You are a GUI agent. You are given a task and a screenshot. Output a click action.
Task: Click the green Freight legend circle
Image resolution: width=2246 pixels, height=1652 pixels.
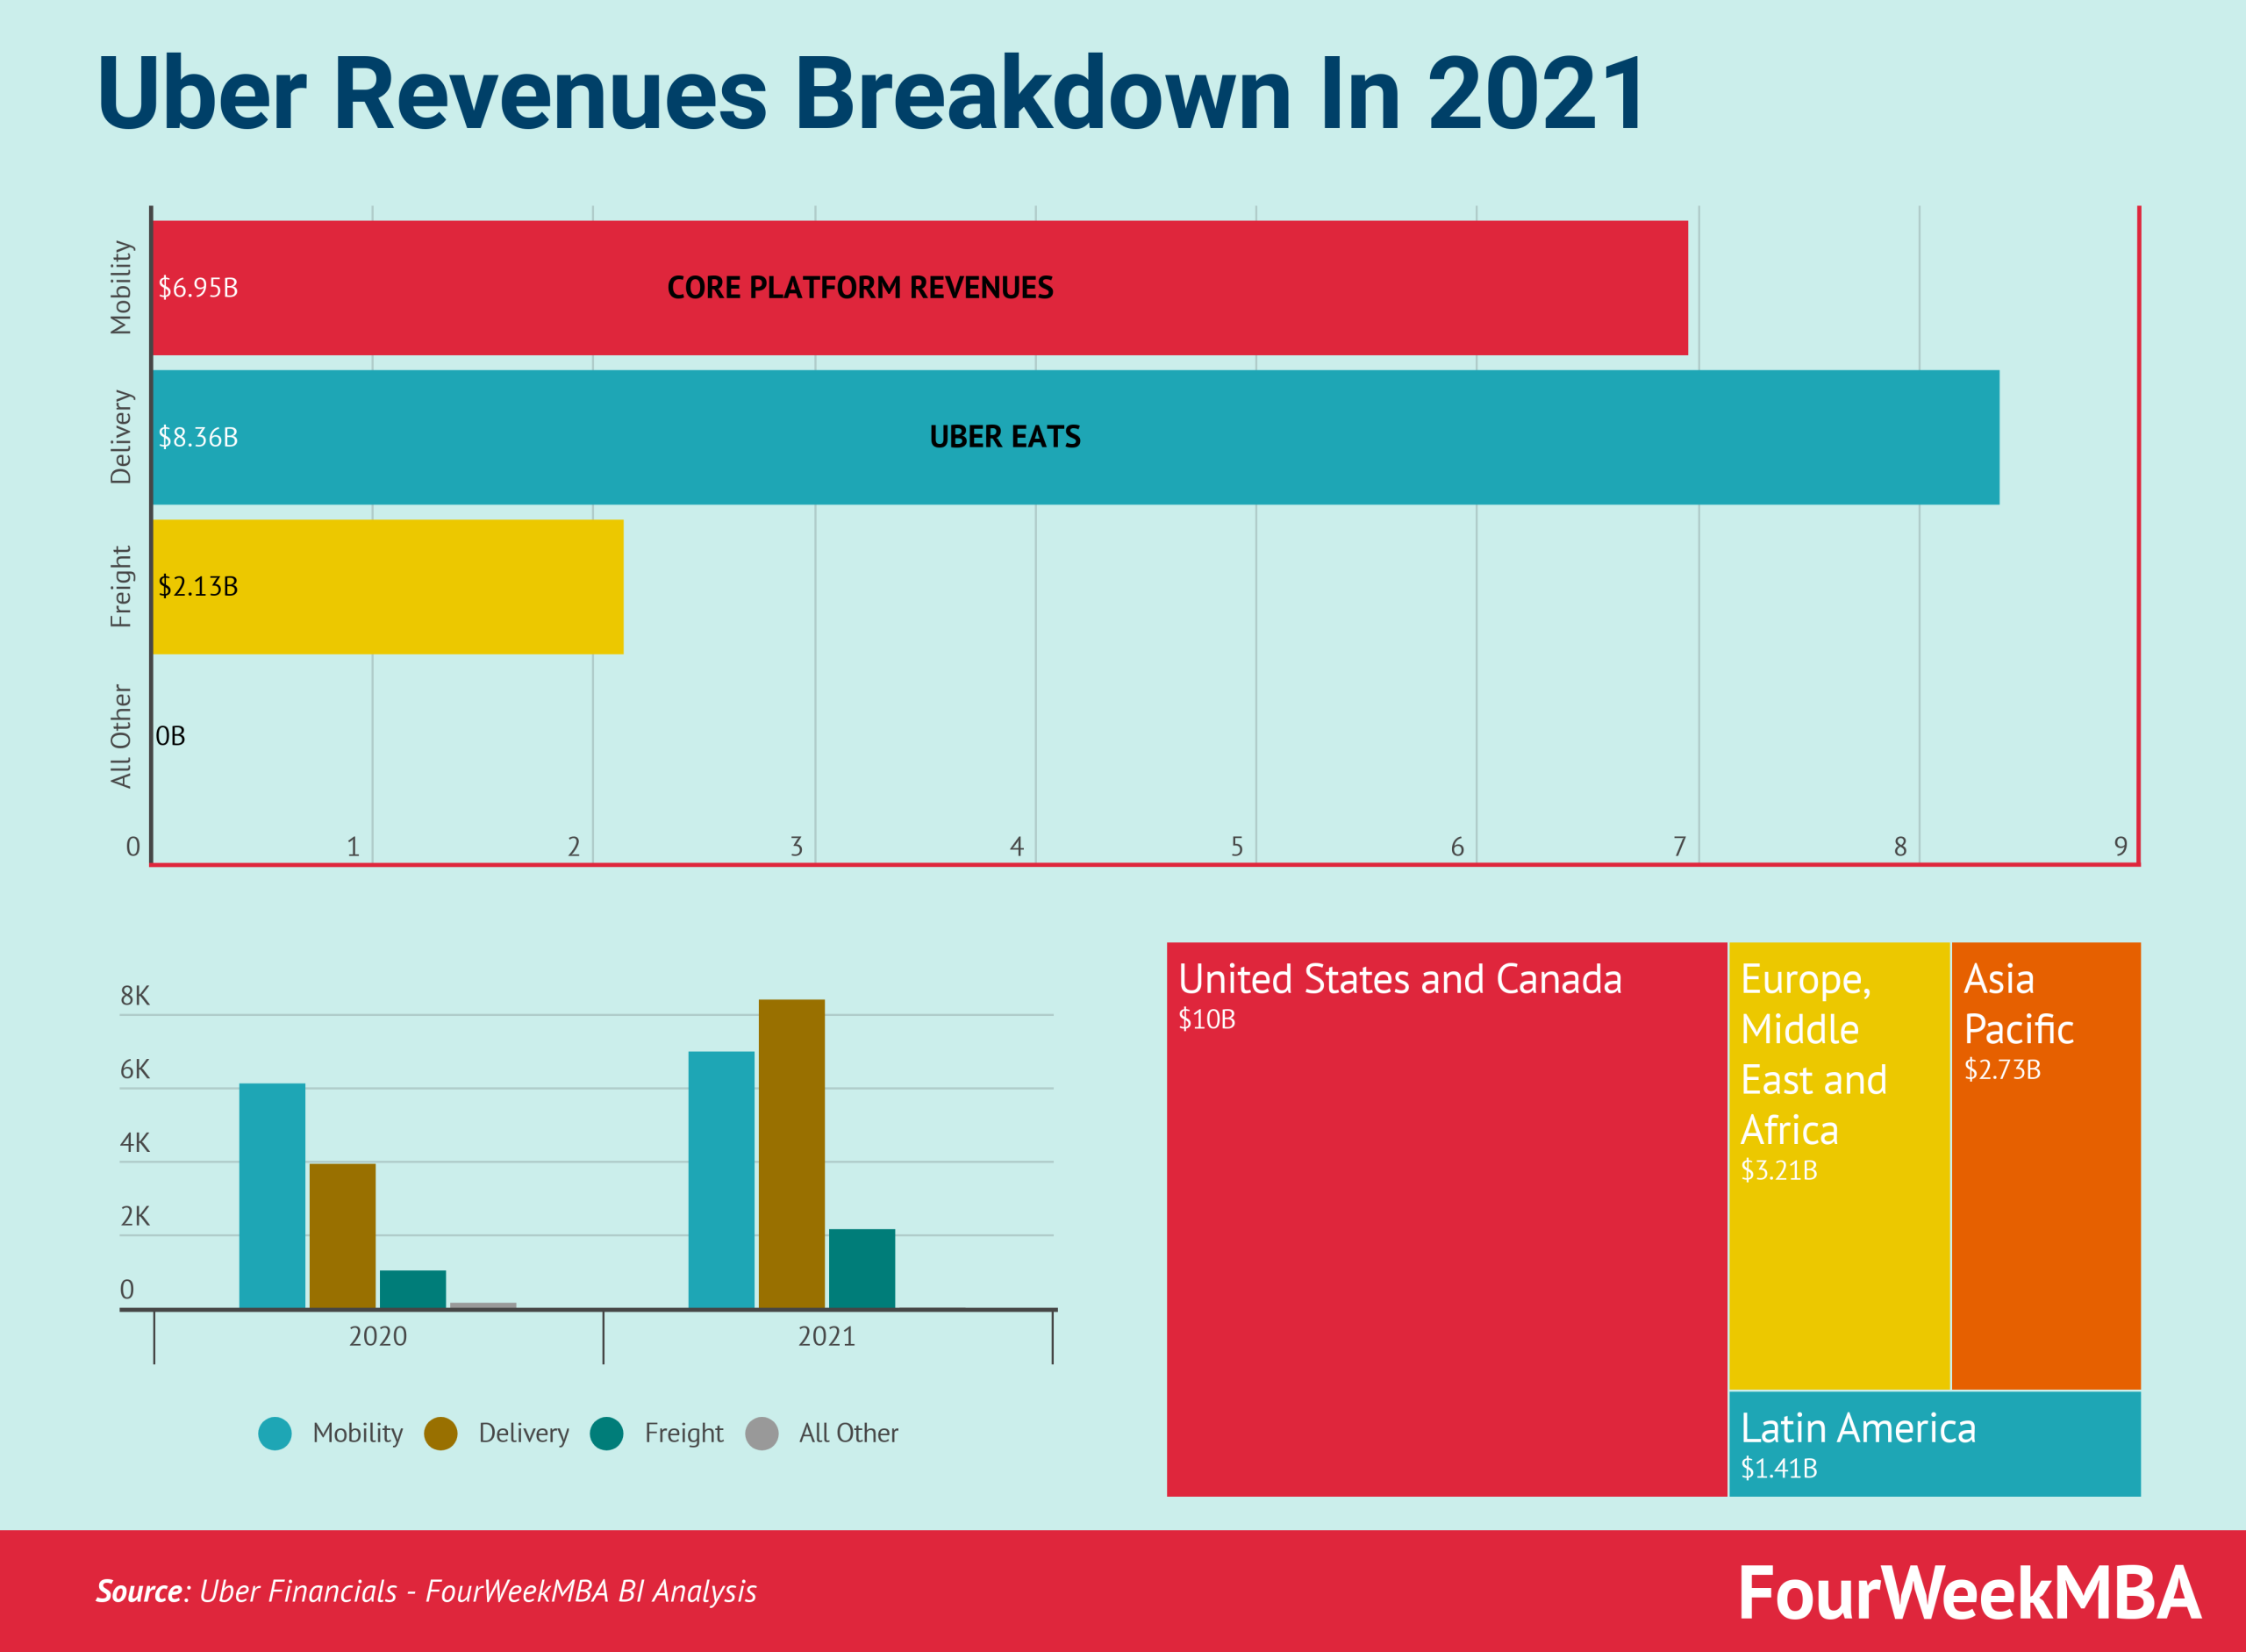pyautogui.click(x=607, y=1433)
